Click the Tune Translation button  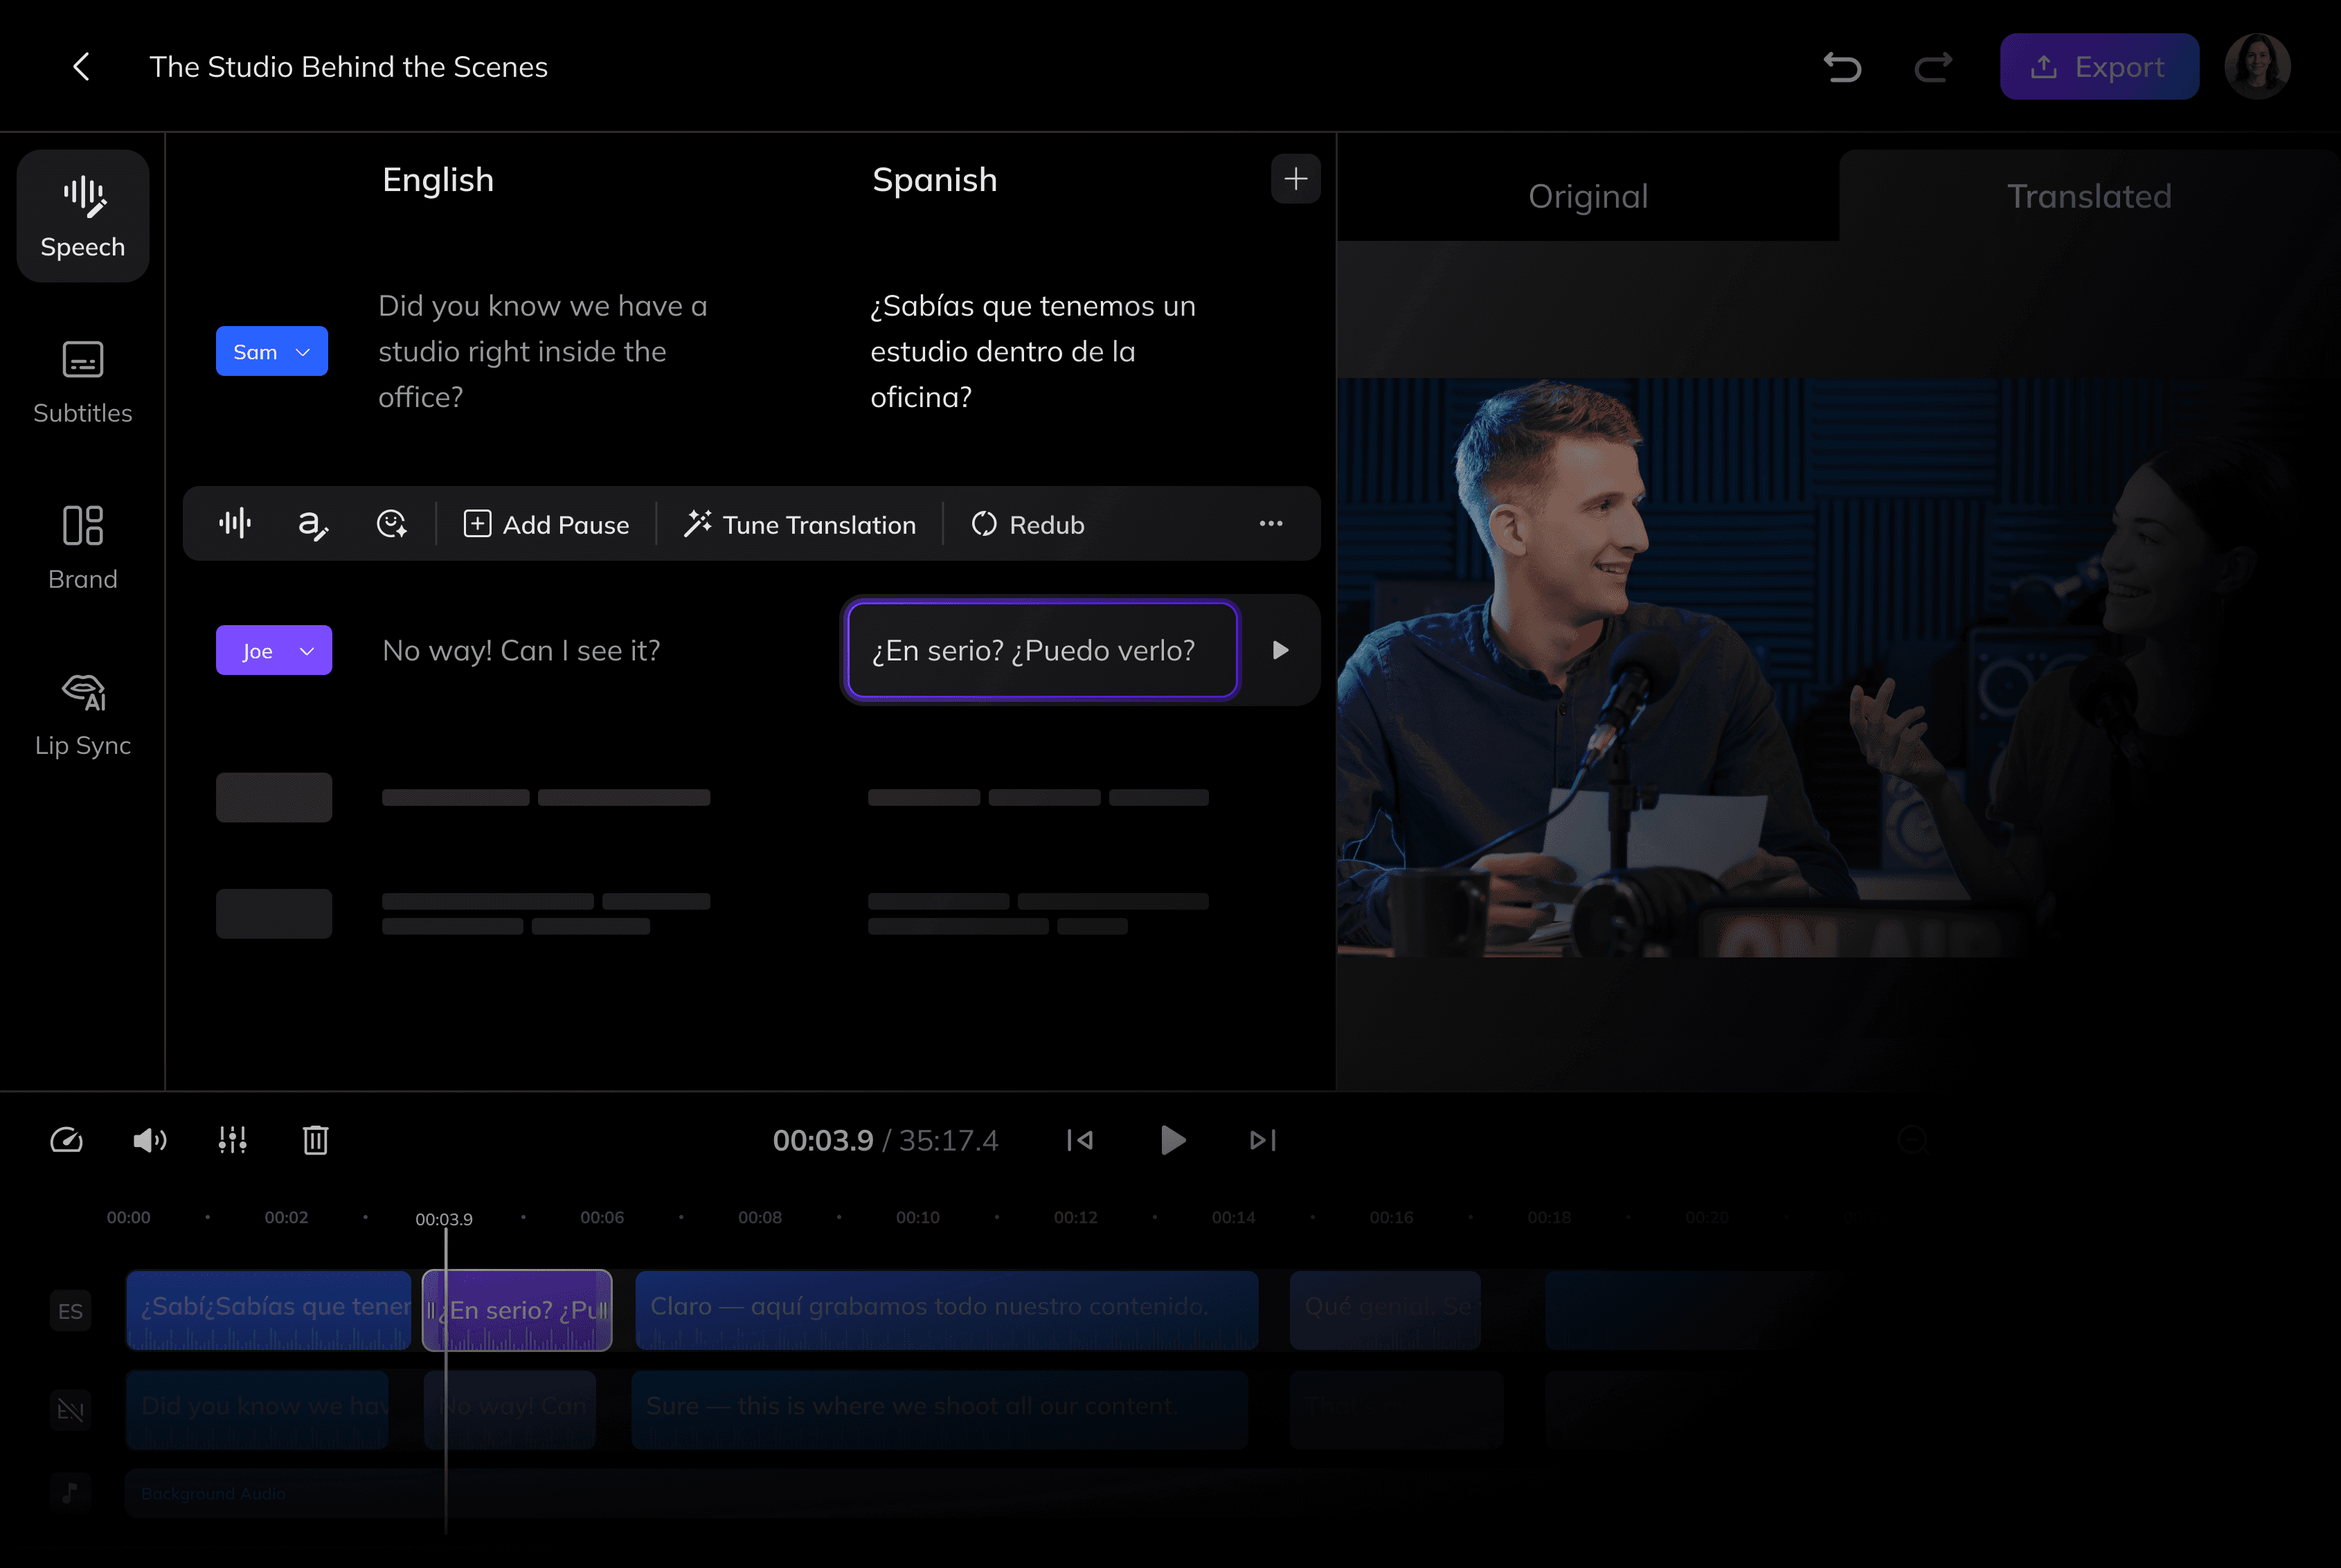pyautogui.click(x=800, y=524)
